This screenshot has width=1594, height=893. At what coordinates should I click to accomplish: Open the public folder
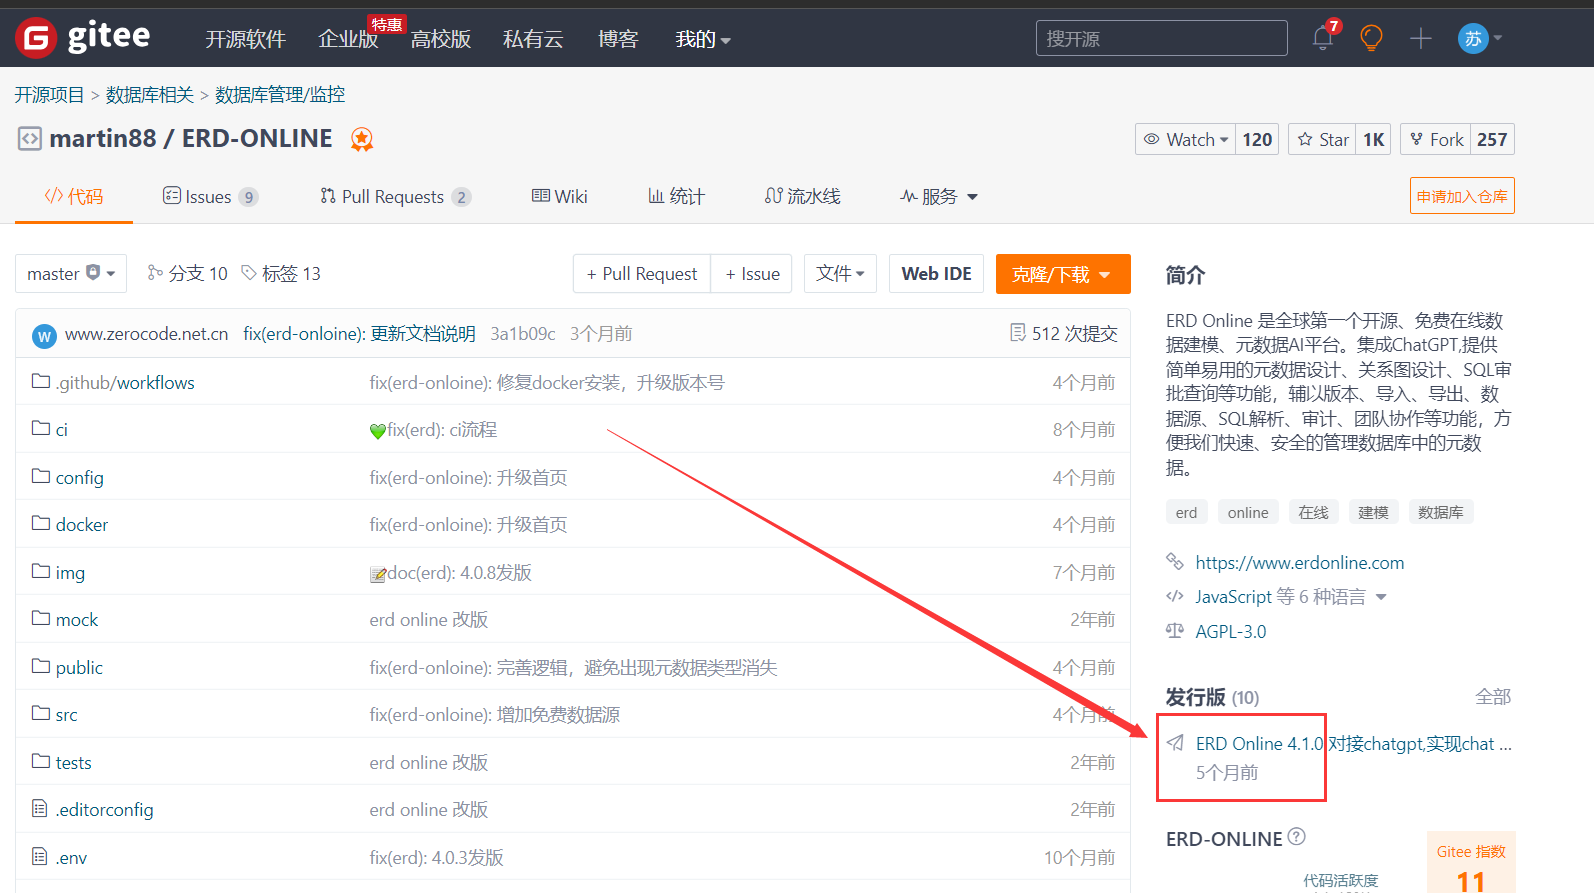pyautogui.click(x=79, y=667)
